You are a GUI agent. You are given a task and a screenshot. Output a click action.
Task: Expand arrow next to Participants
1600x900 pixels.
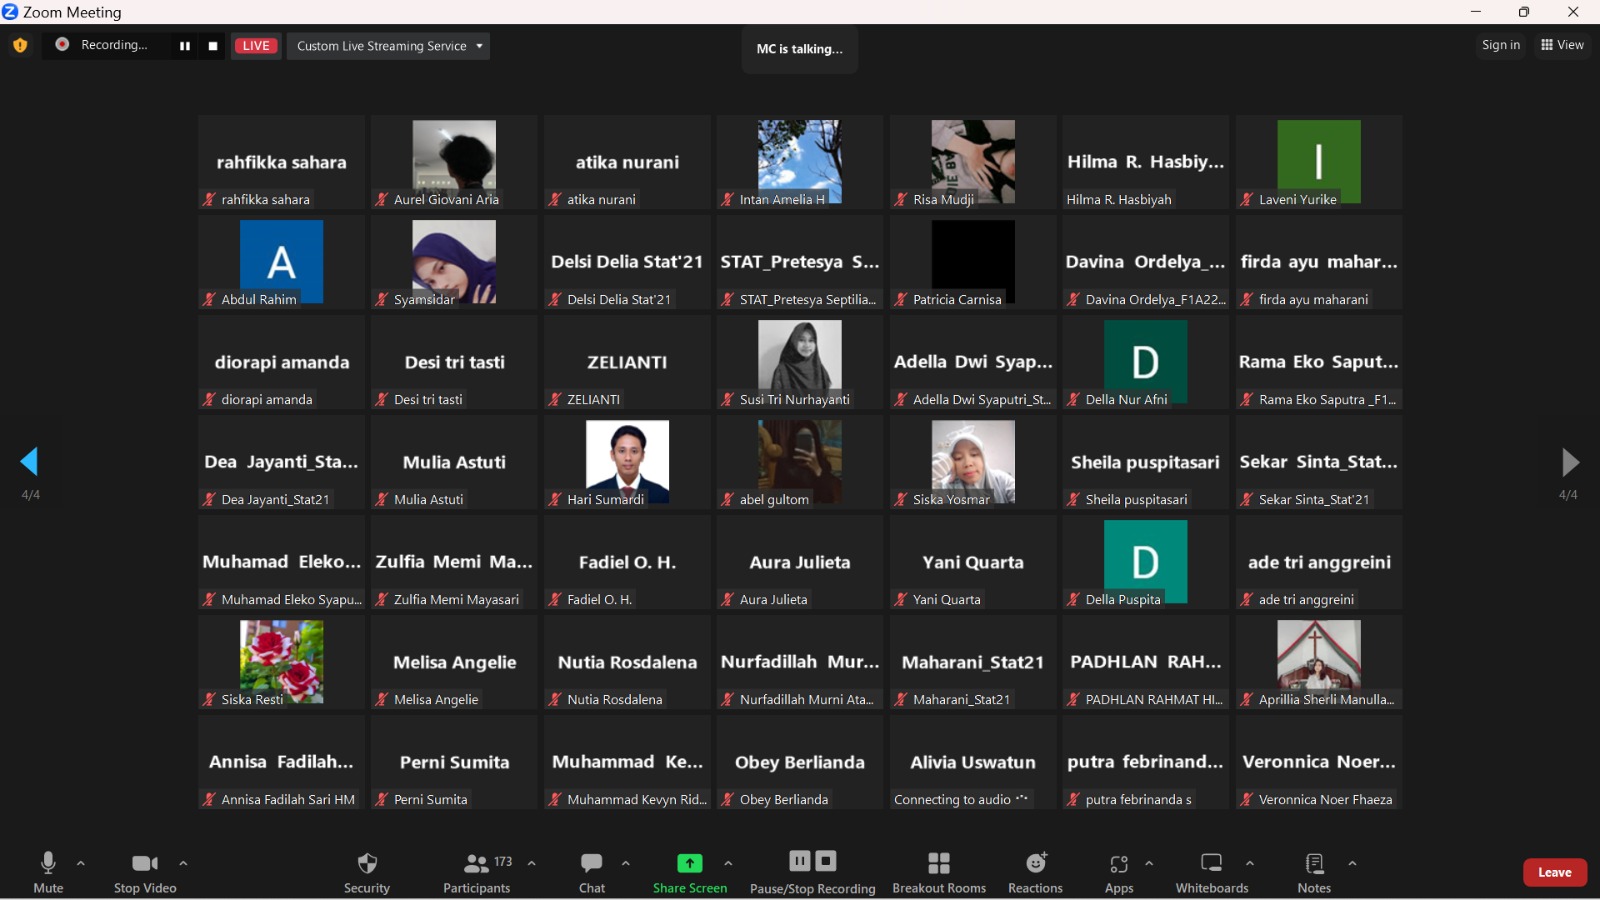click(x=531, y=863)
